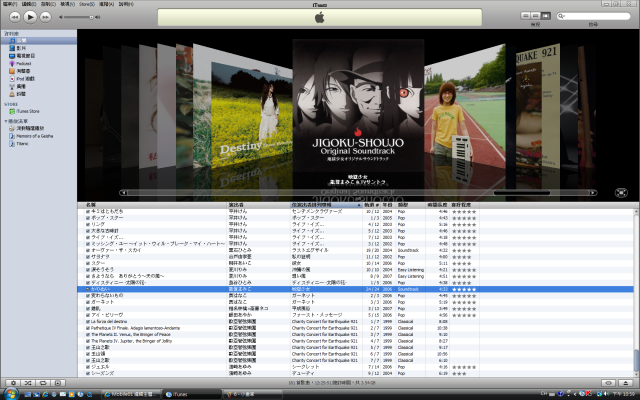The image size is (640, 400).
Task: Toggle the browser eye button
Action: pyautogui.click(x=609, y=383)
